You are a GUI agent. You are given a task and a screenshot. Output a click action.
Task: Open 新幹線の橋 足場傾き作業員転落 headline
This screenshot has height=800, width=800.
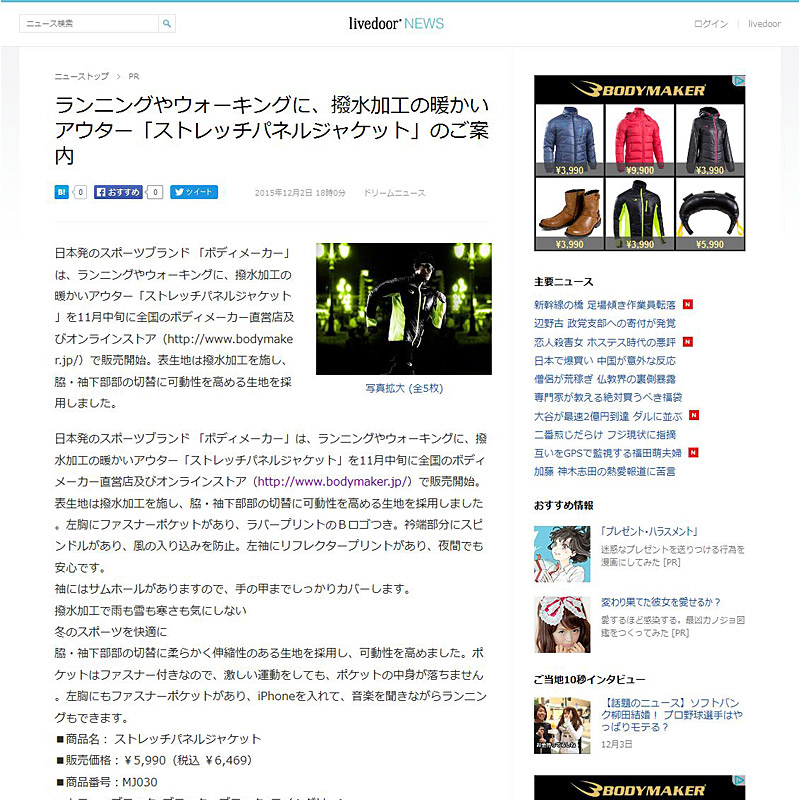click(x=605, y=305)
